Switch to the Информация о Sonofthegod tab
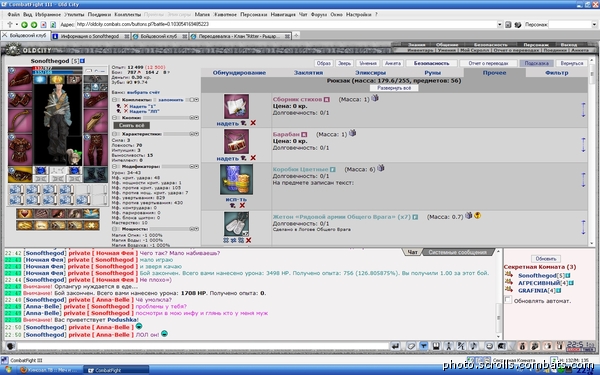This screenshot has width=600, height=375. 91,36
